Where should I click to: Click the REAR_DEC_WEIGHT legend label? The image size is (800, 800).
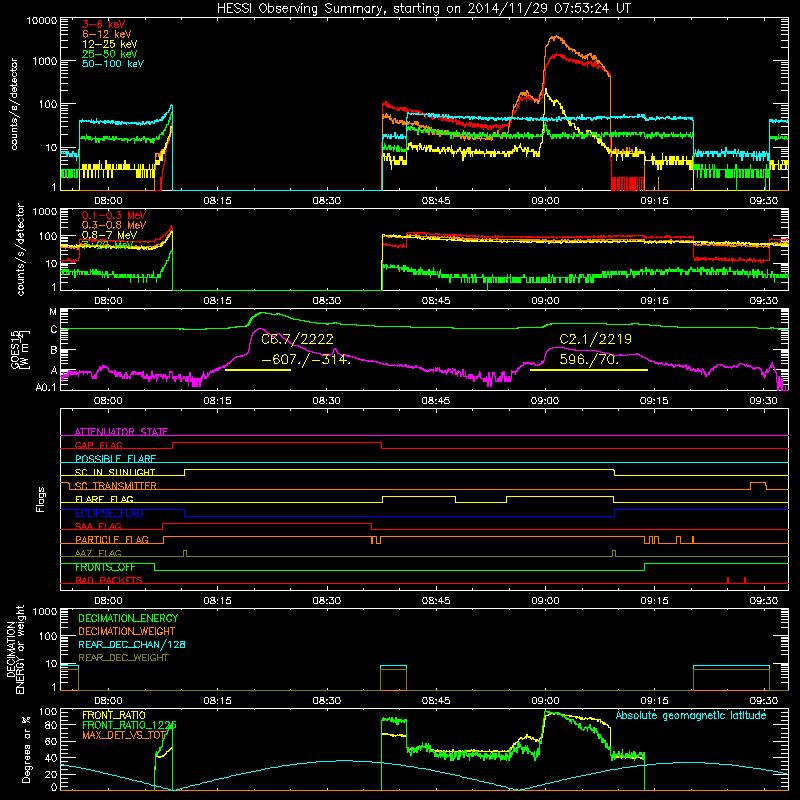[x=123, y=658]
